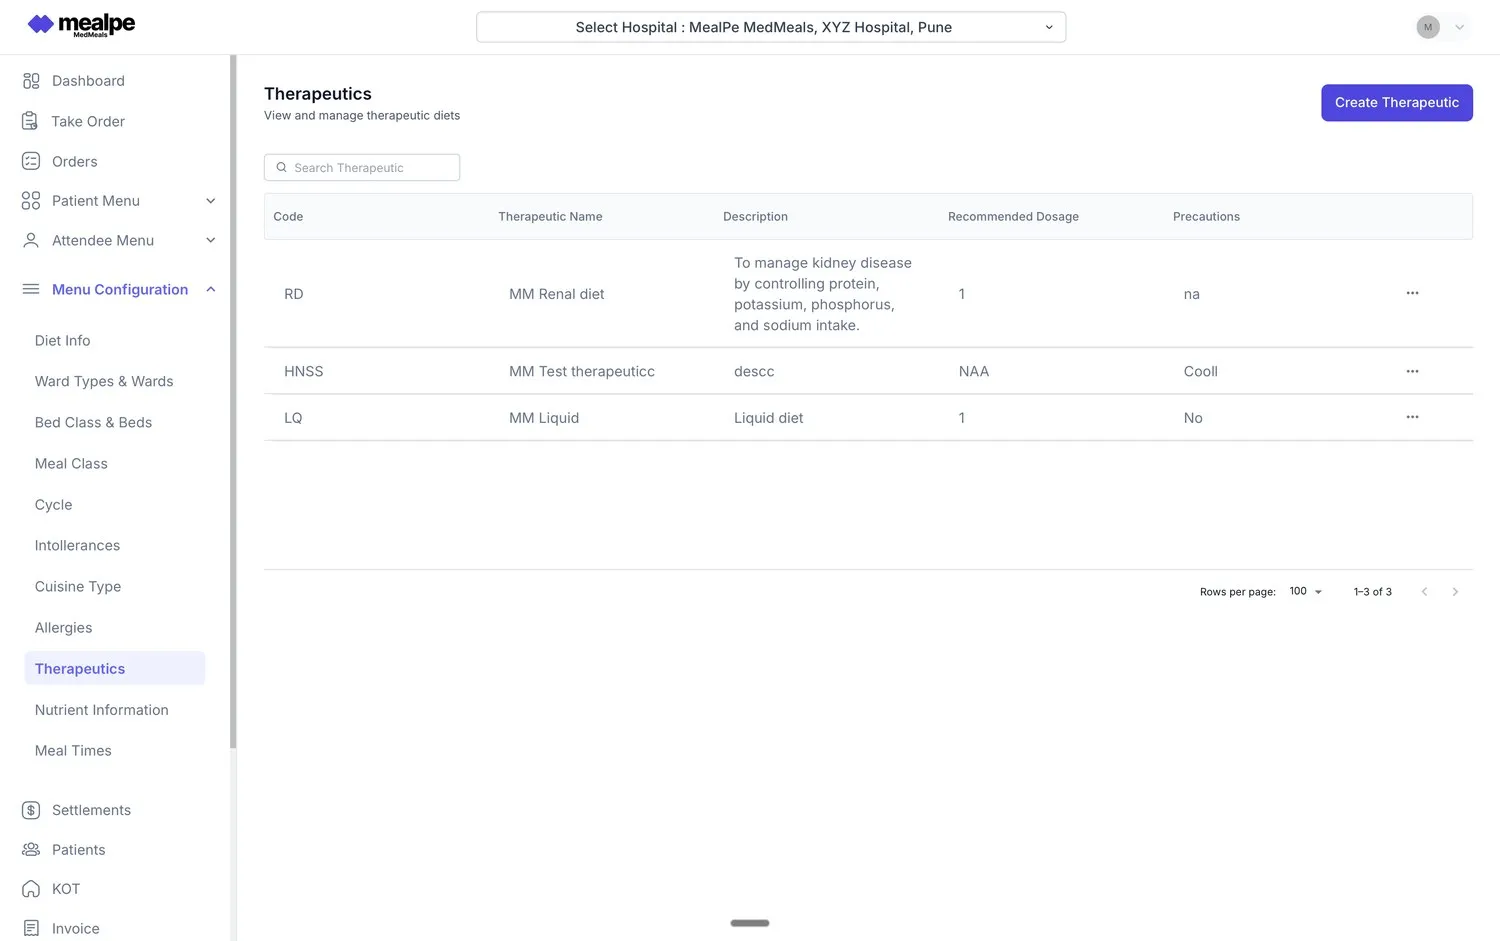The height and width of the screenshot is (941, 1500).
Task: Click the Code column header
Action: [x=288, y=217]
